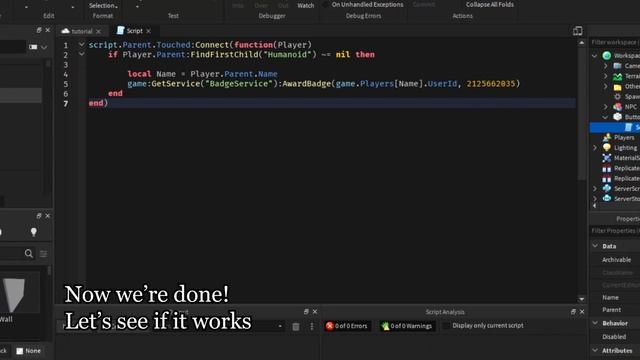Select the ReplicatedStorage icon
Screen dimensions: 640x360
(x=607, y=178)
